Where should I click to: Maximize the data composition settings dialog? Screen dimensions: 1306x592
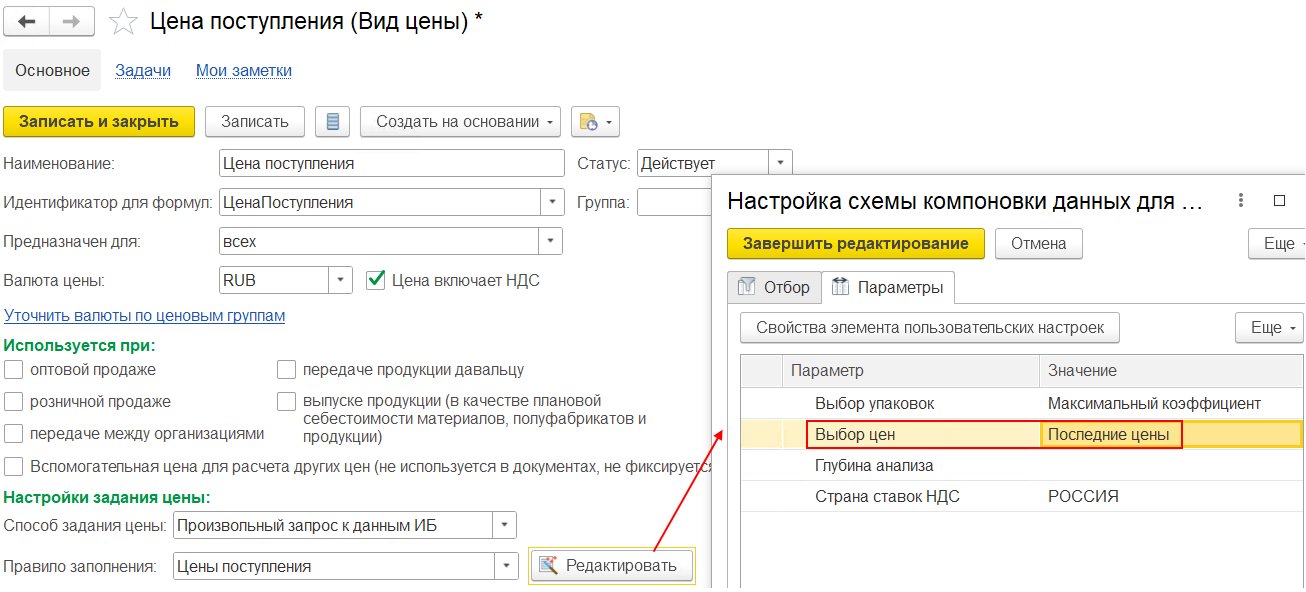(x=1279, y=200)
